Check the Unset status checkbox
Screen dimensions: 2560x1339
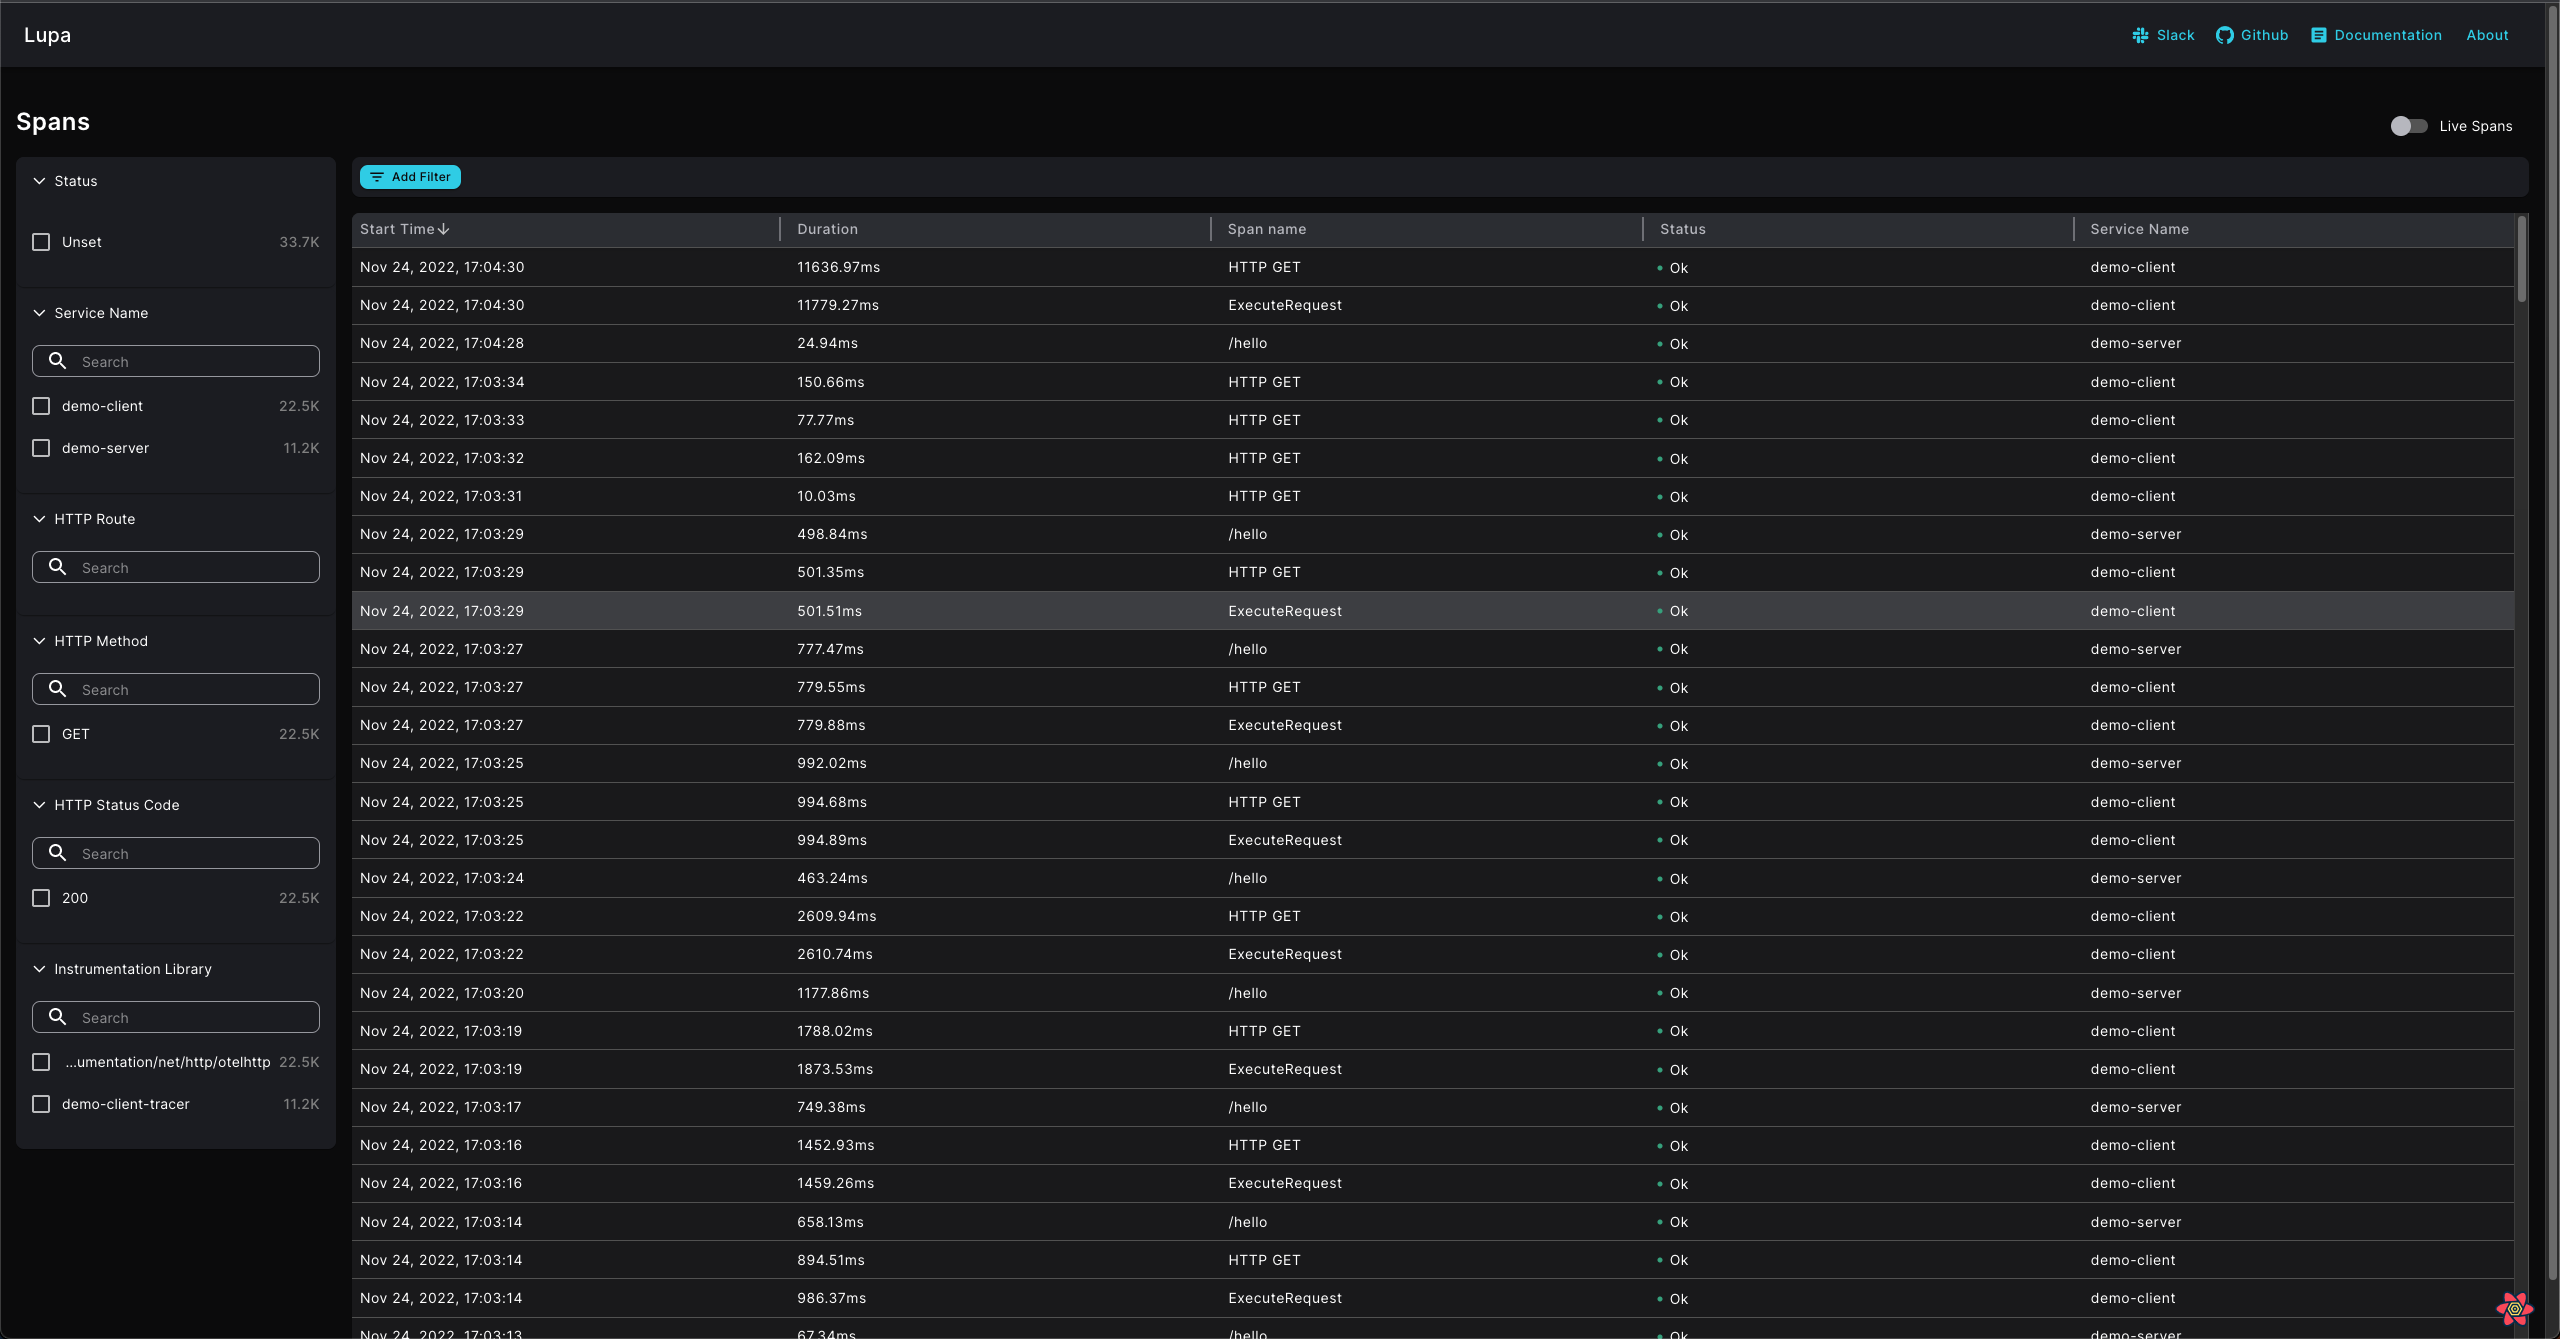(x=41, y=242)
